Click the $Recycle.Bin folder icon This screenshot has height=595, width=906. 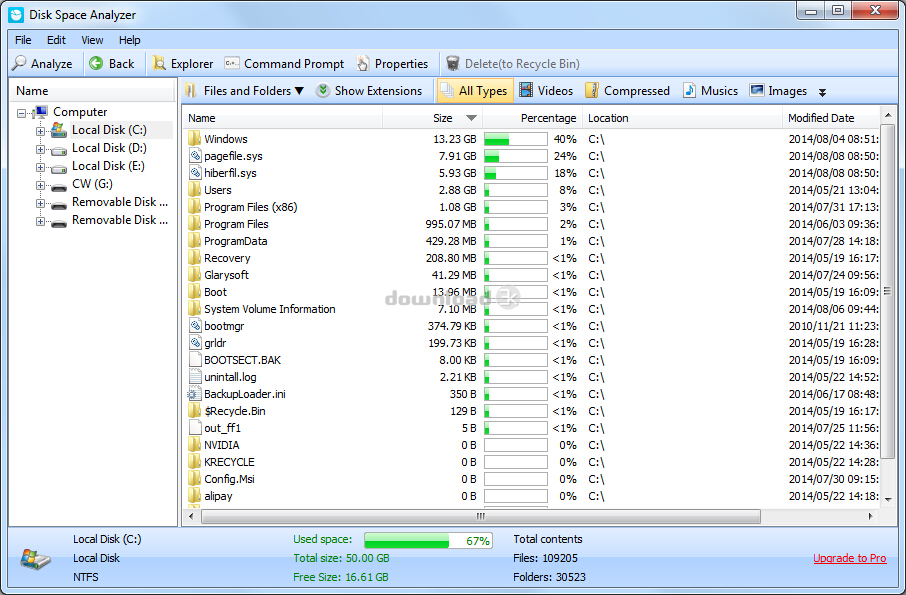click(x=195, y=411)
